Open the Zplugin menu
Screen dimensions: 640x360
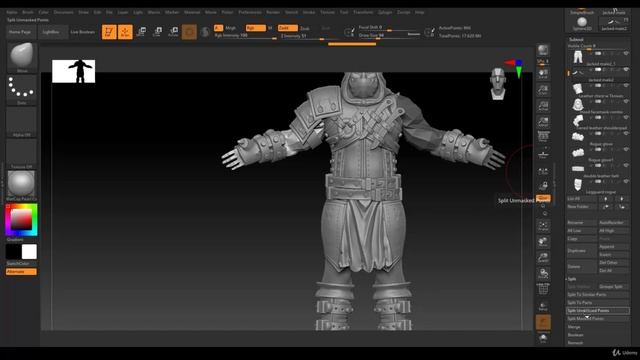(x=385, y=12)
